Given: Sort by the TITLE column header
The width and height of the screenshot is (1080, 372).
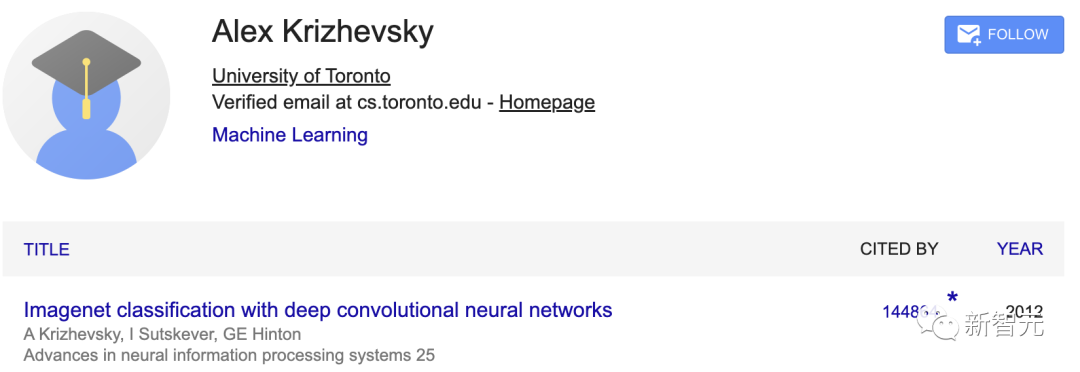Looking at the screenshot, I should 47,249.
